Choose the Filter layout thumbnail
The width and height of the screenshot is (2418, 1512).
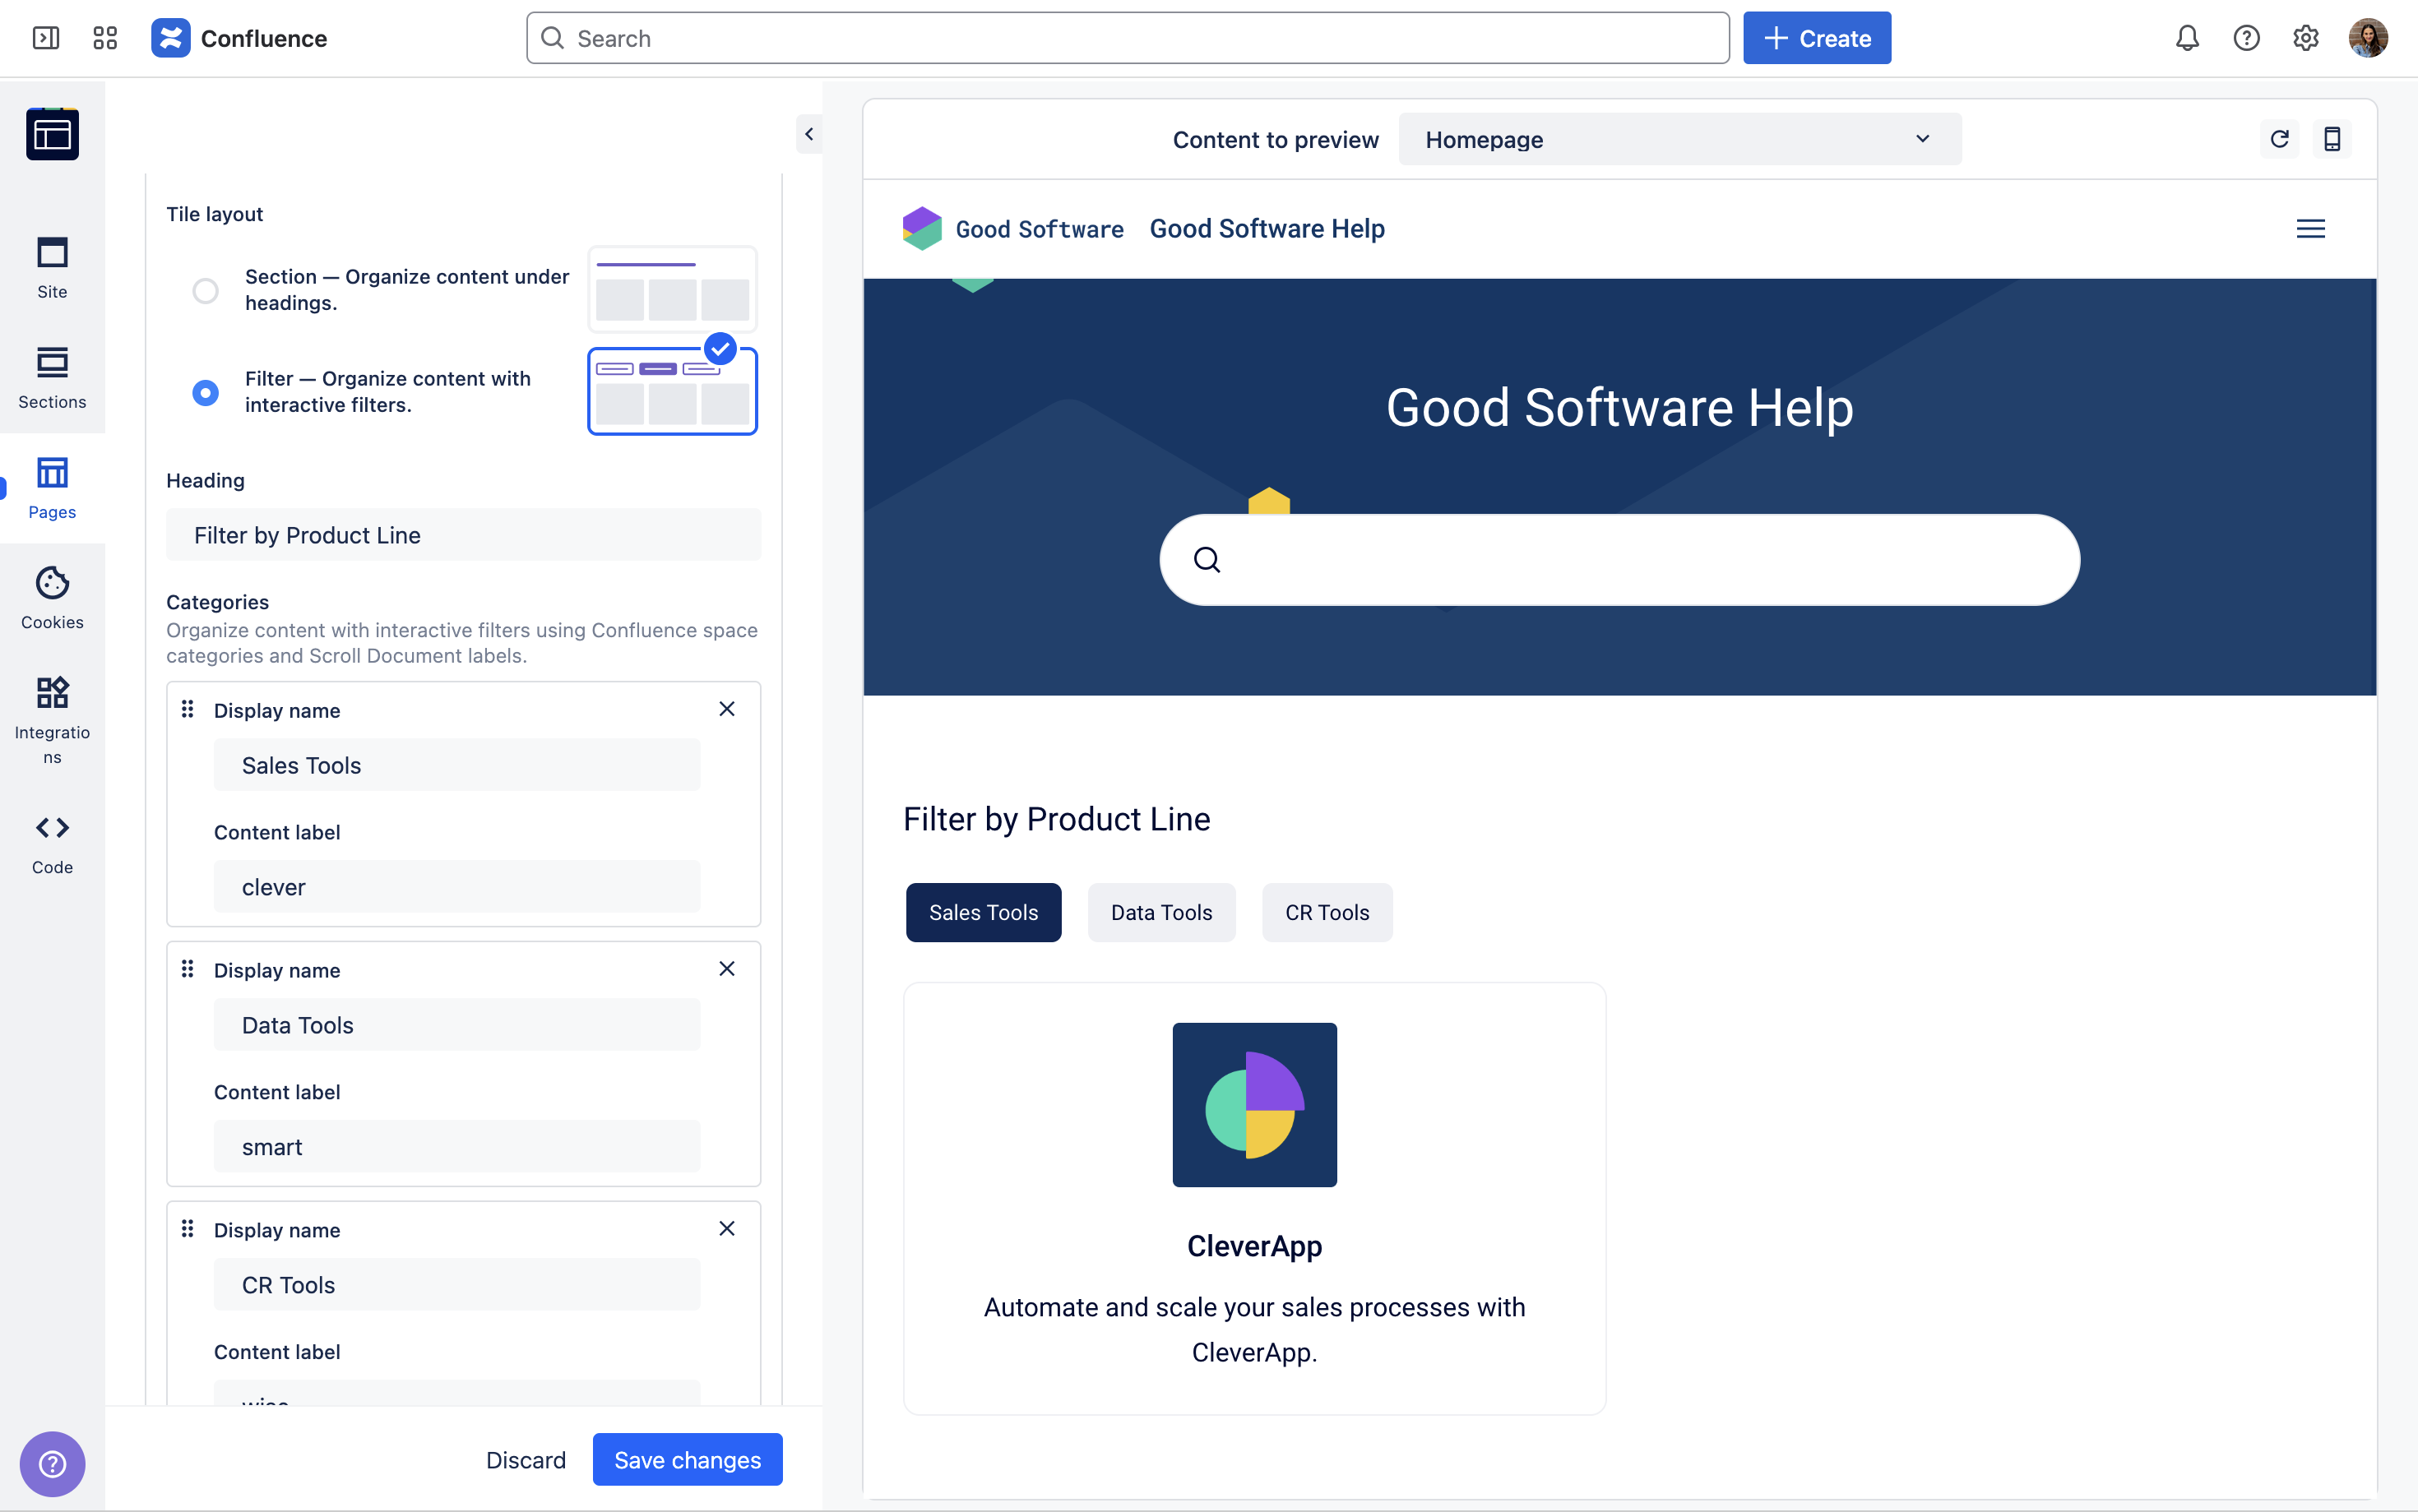point(672,391)
